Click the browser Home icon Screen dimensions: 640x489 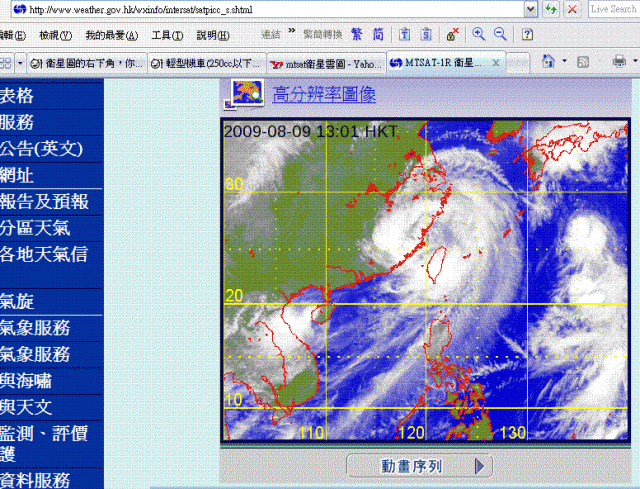[548, 62]
